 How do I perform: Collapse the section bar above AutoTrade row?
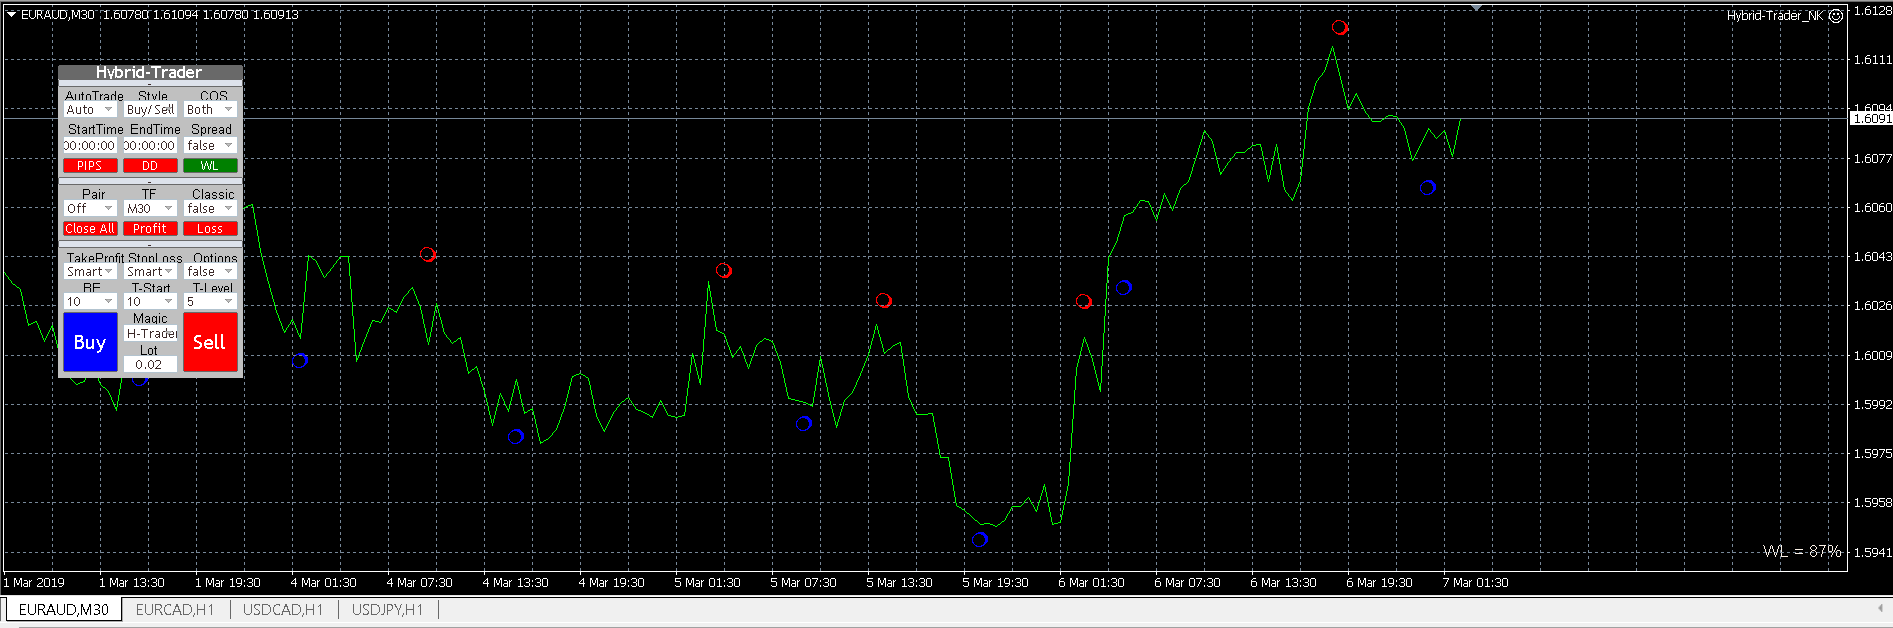[x=150, y=85]
